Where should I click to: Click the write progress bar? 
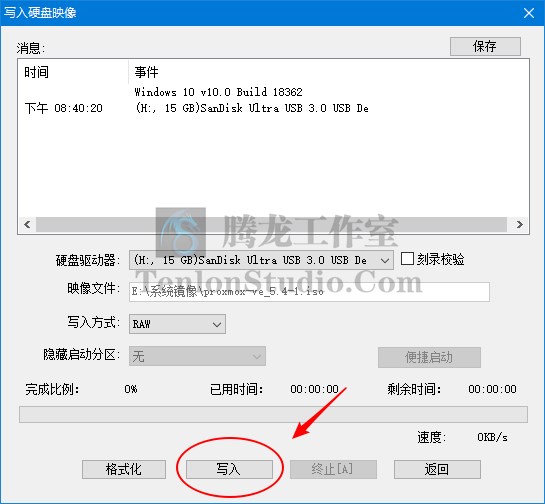(273, 414)
